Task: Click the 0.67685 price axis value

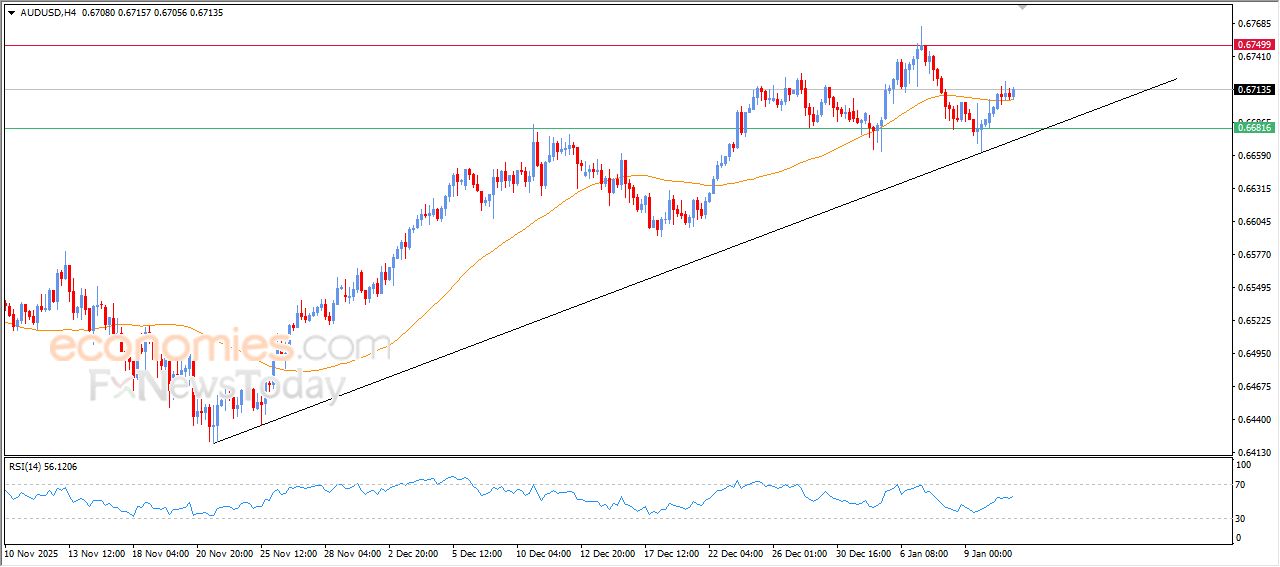Action: coord(1253,23)
